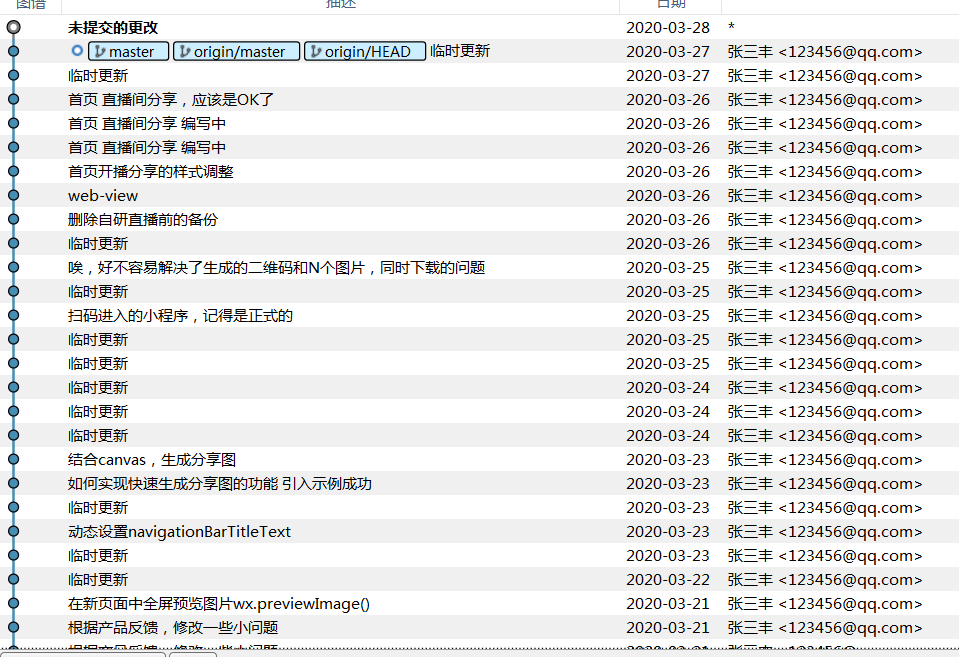
Task: Click the origin/HEAD branch tag
Action: click(365, 52)
